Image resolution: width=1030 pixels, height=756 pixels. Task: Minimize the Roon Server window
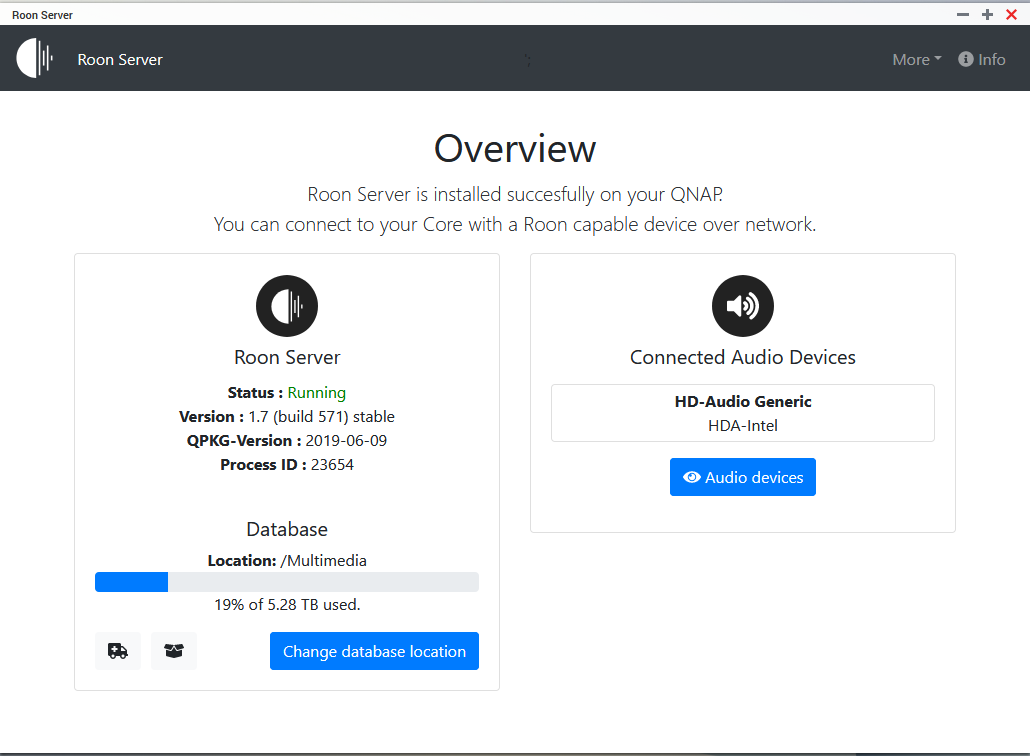(x=963, y=14)
